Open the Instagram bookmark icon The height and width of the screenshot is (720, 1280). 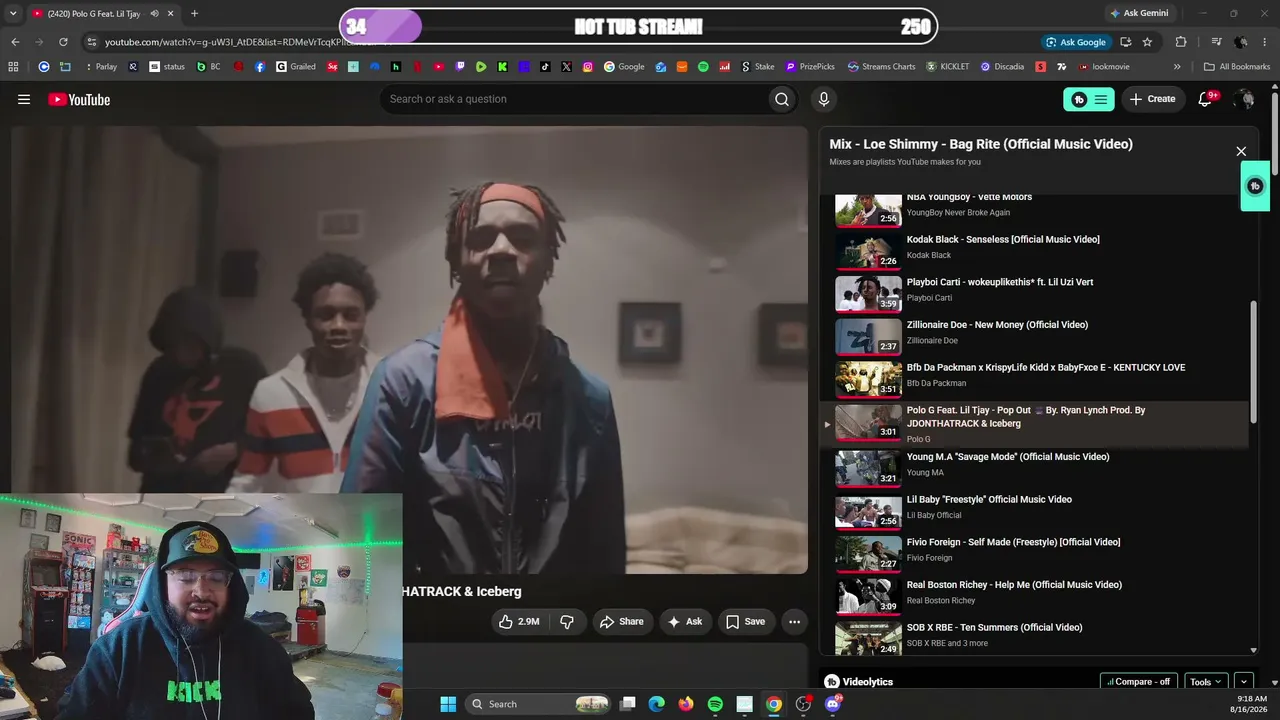click(588, 67)
